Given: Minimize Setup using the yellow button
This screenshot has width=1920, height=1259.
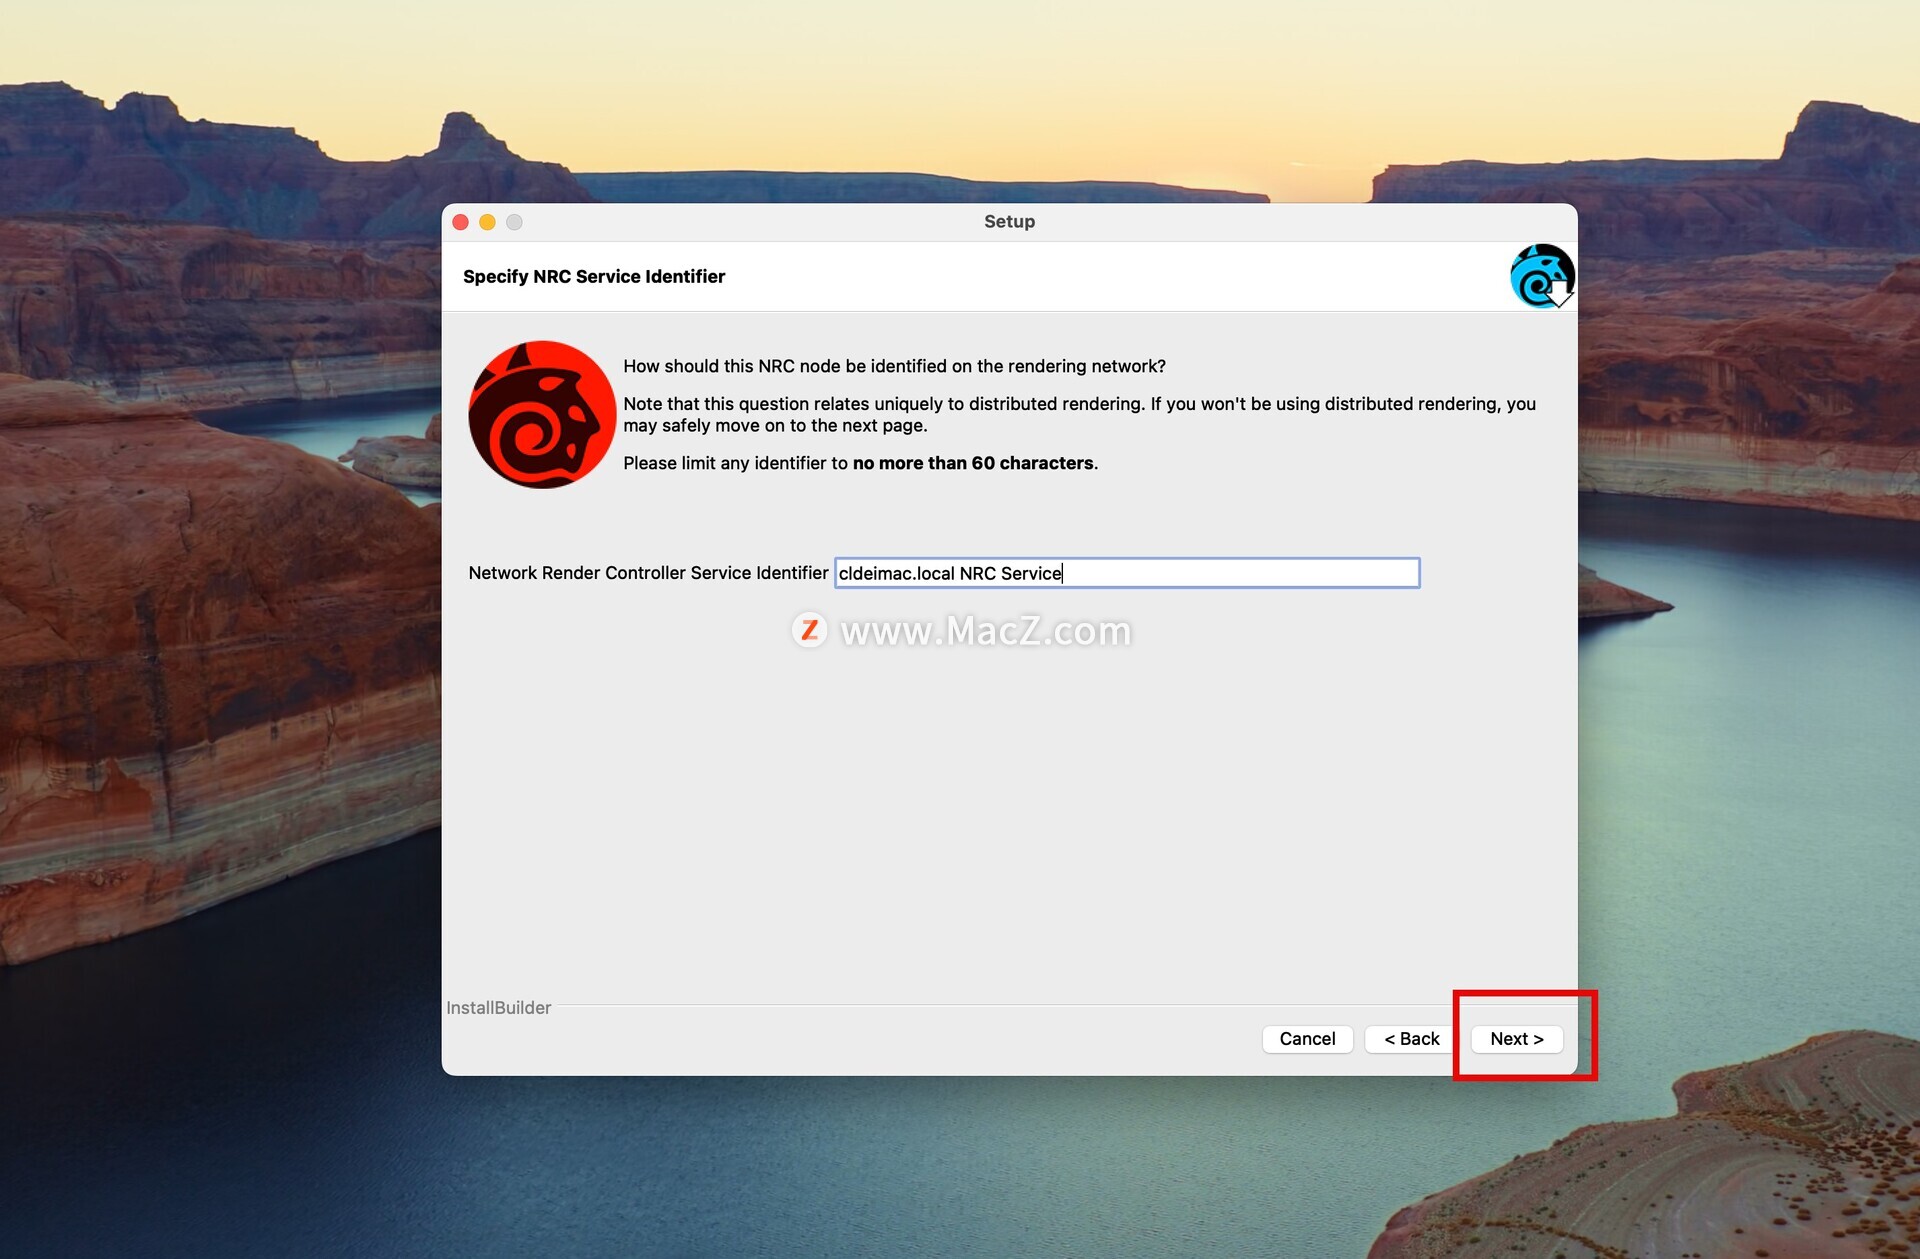Looking at the screenshot, I should click(487, 222).
